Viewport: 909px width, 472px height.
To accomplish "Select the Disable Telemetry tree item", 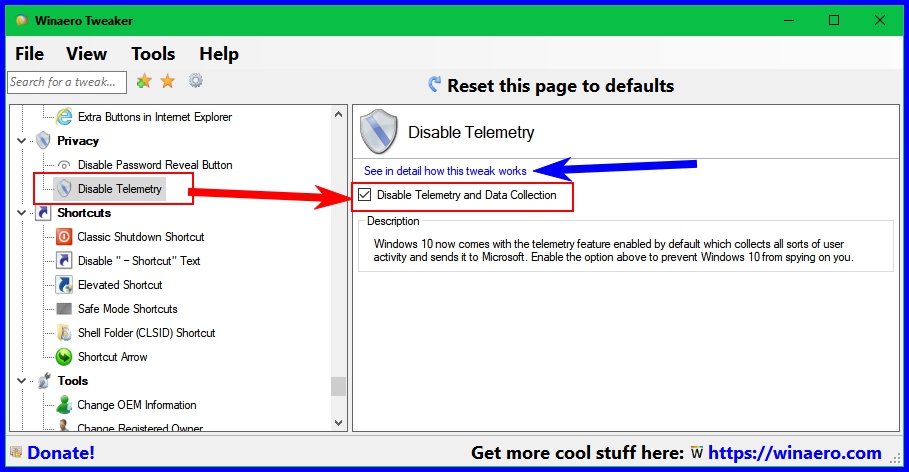I will (x=120, y=189).
